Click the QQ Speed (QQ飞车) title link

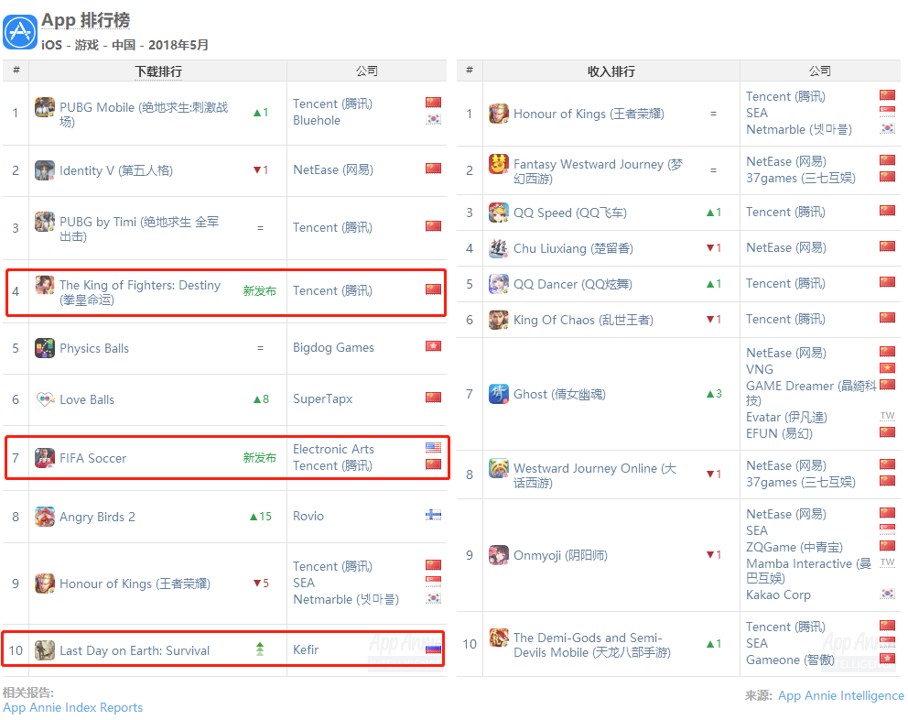tap(570, 213)
